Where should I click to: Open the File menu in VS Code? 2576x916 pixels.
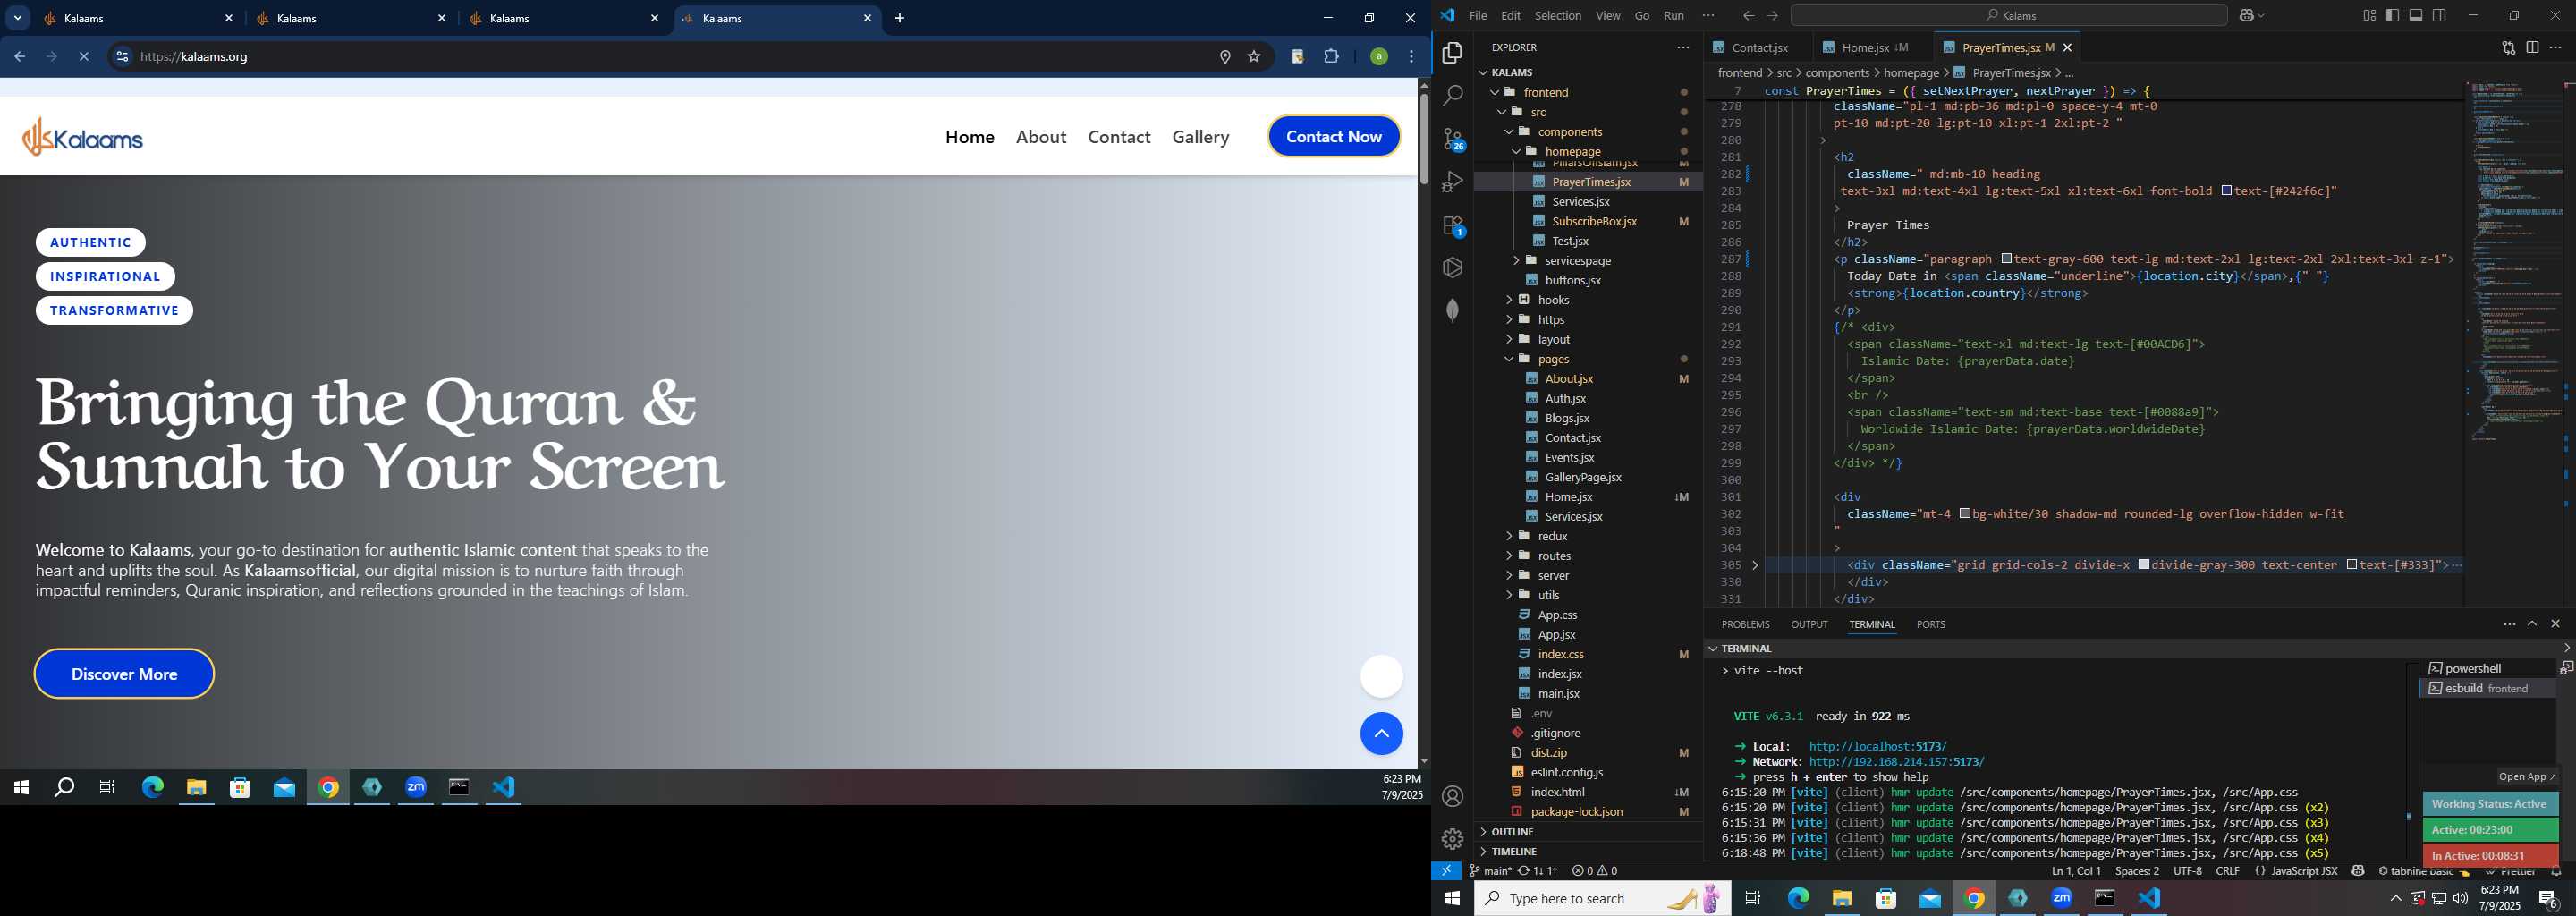(1478, 16)
